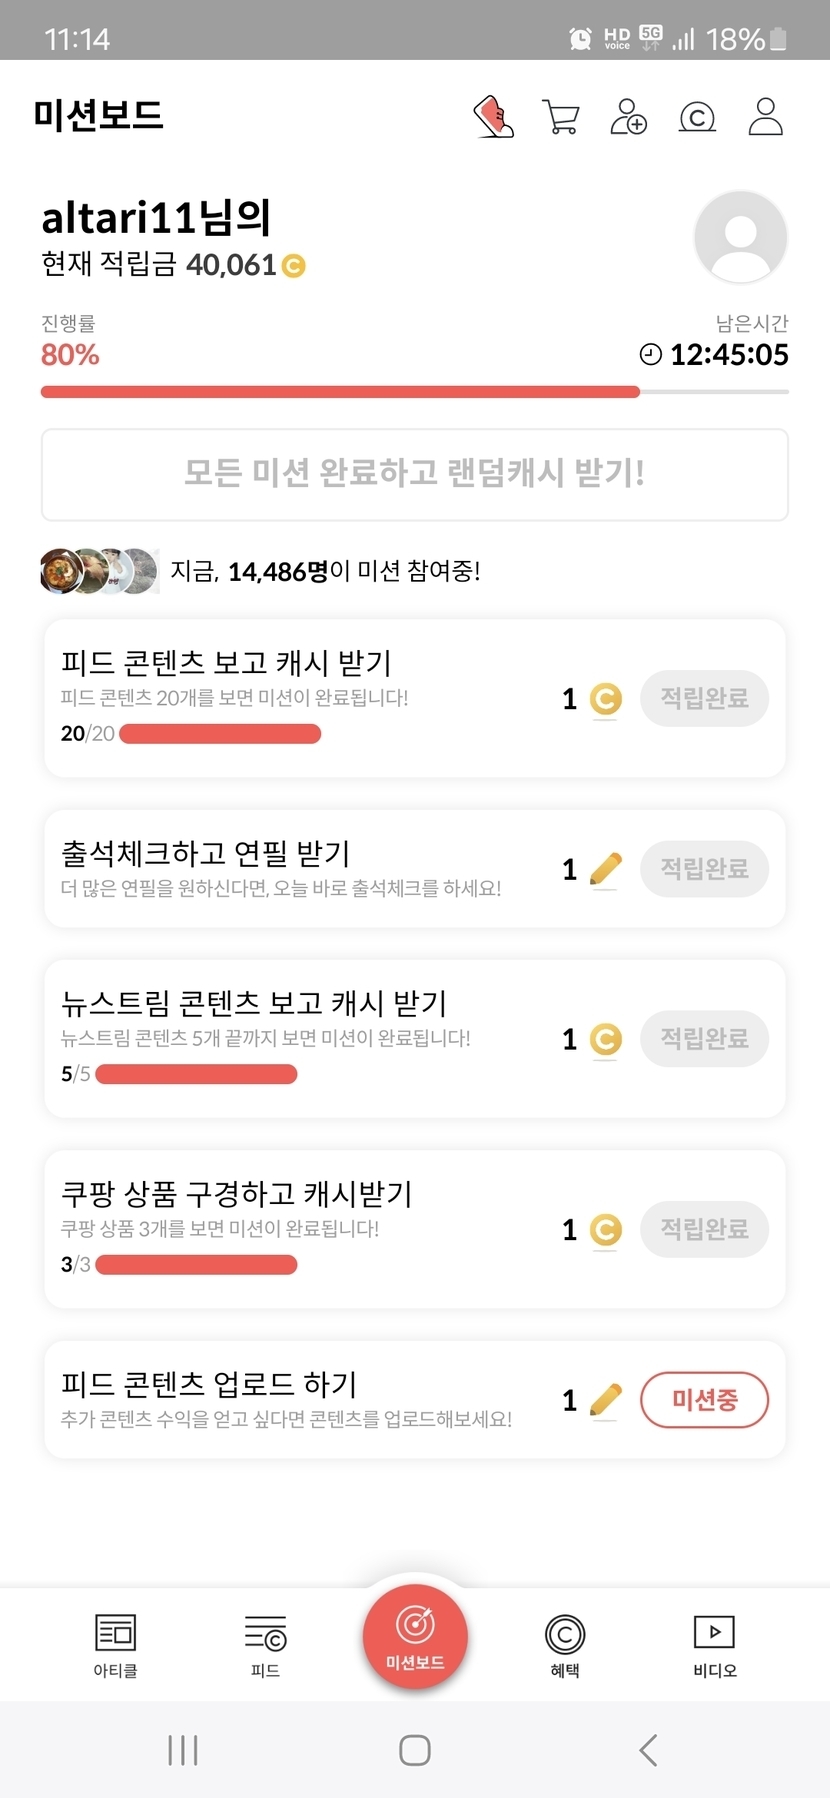Open the cash coin icon in header
This screenshot has width=830, height=1798.
tap(697, 117)
